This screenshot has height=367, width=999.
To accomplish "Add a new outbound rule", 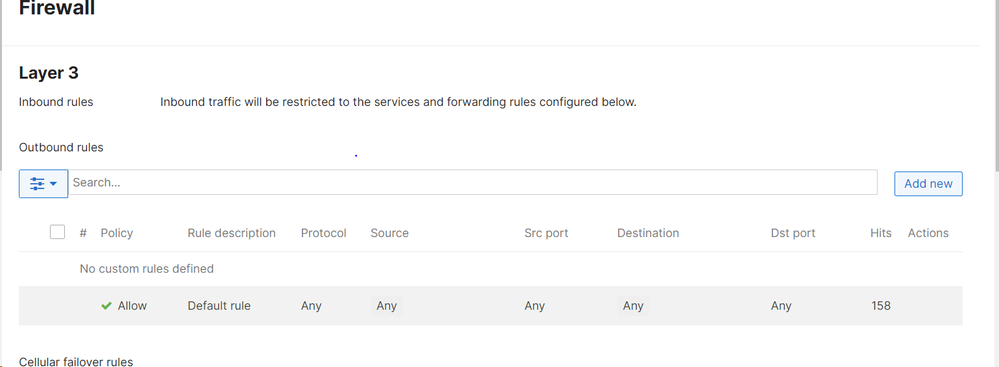I will pos(928,184).
